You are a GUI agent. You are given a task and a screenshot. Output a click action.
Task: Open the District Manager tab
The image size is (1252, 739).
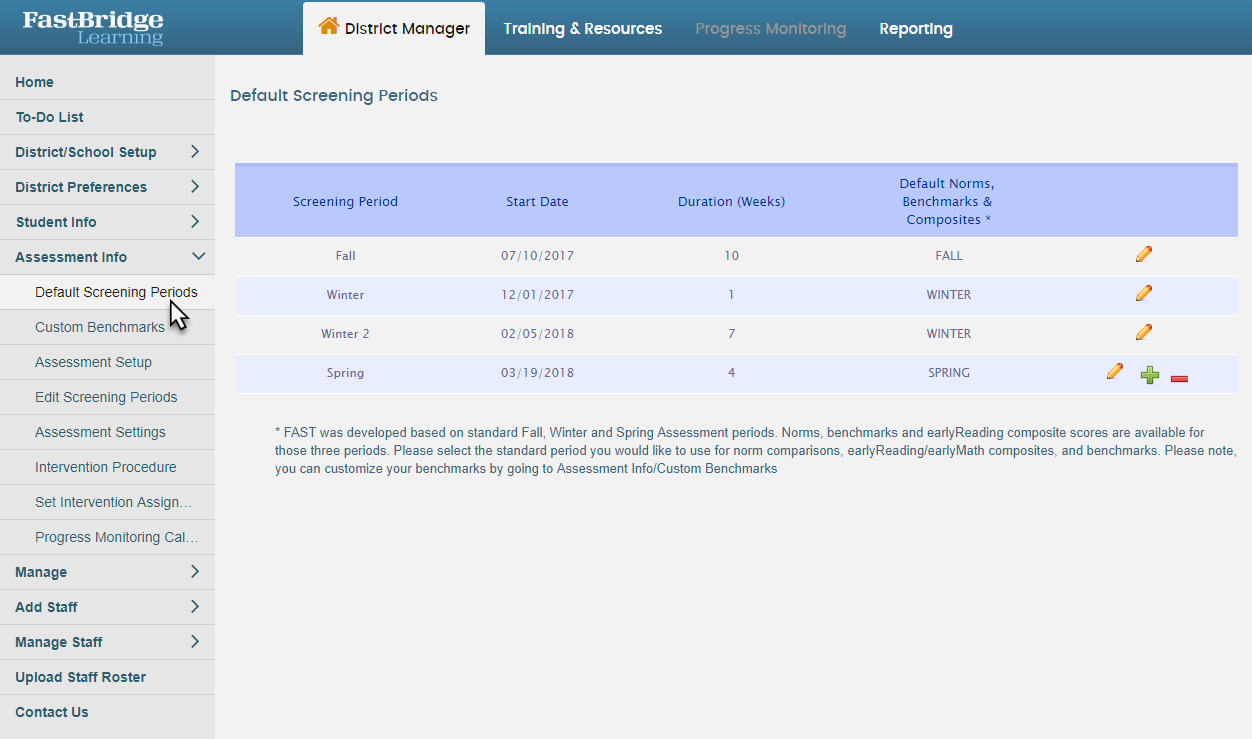coord(394,28)
